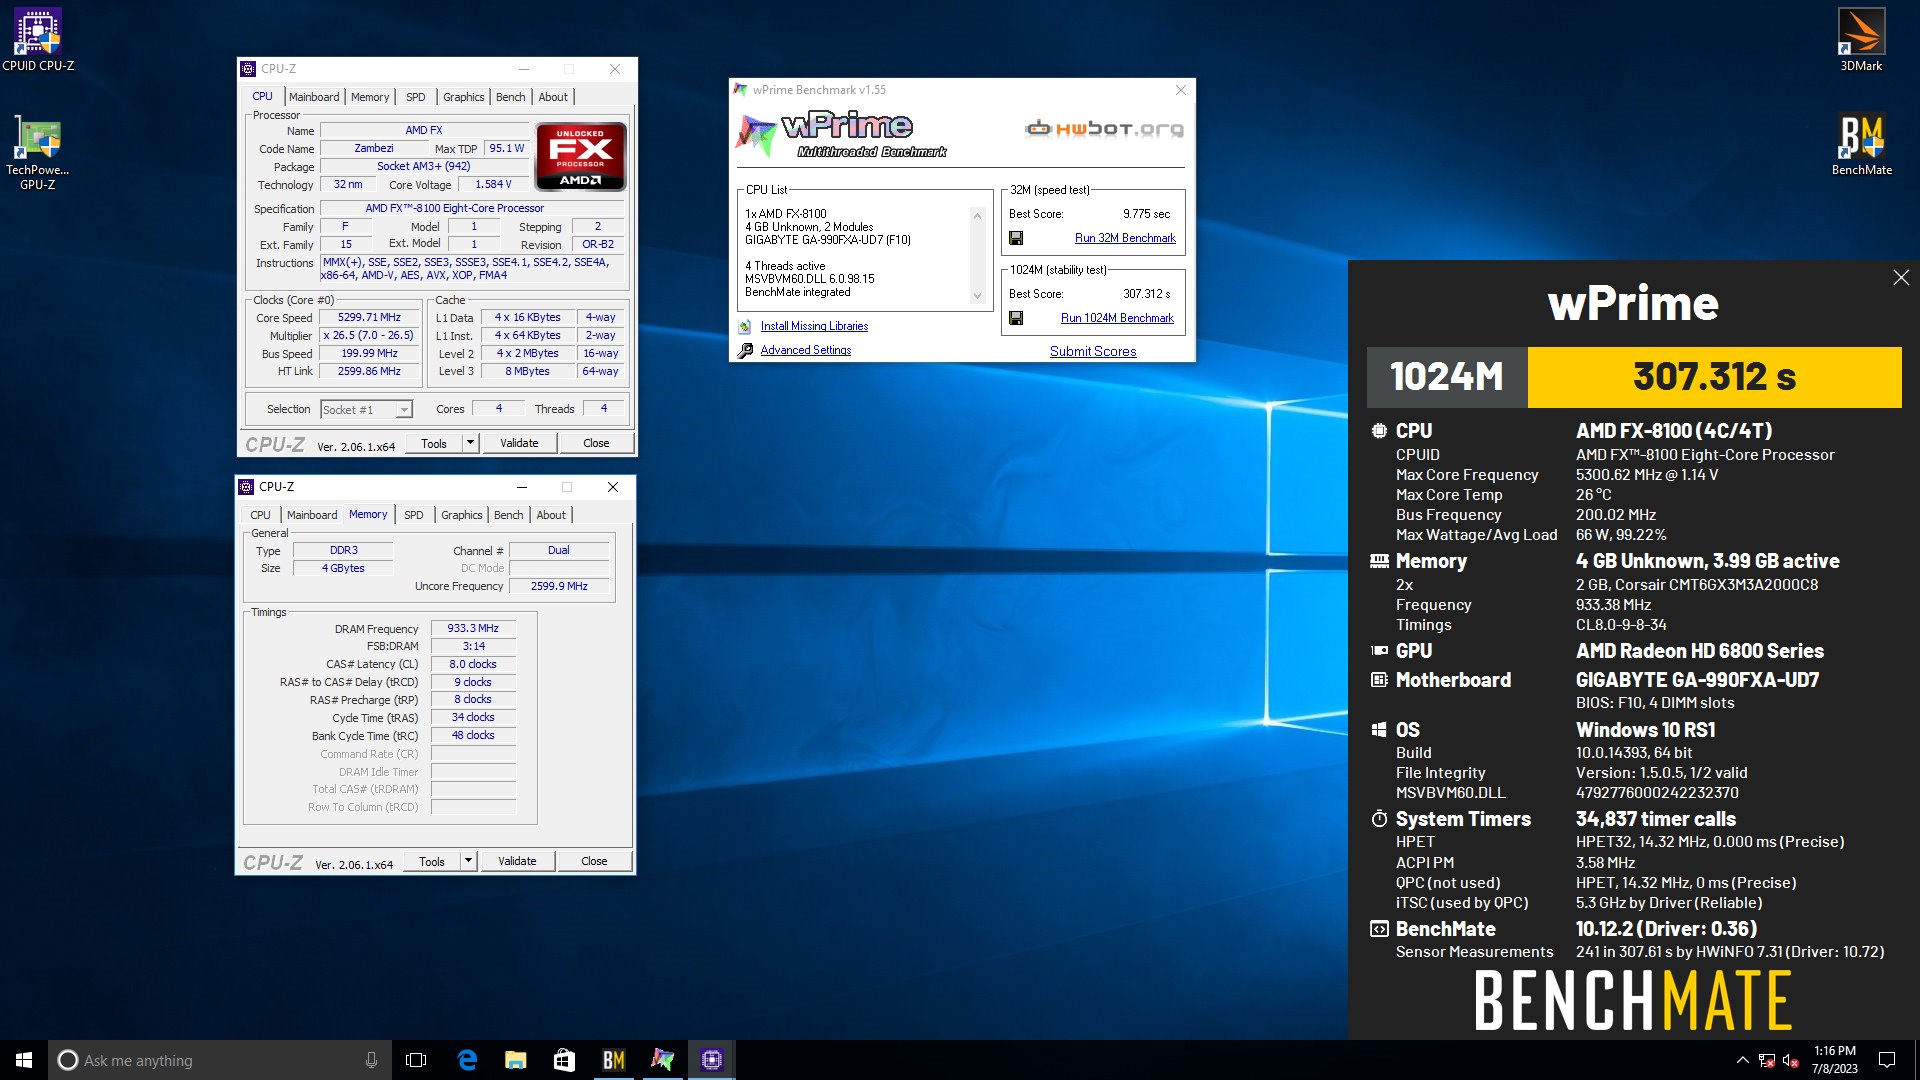Open Mainboard tab in lower CPU-Z
1920x1080 pixels.
(312, 515)
